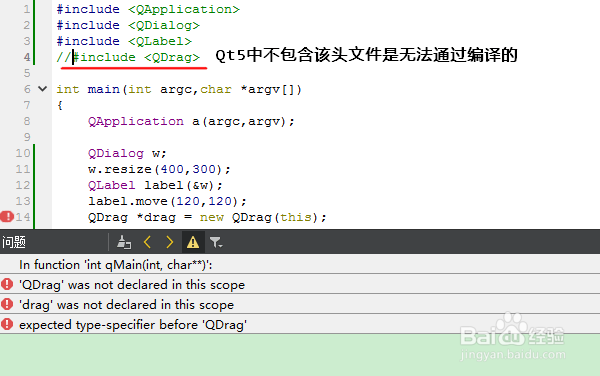Click the QApplication a(argc,argv) line
Image resolution: width=600 pixels, height=376 pixels.
(191, 121)
